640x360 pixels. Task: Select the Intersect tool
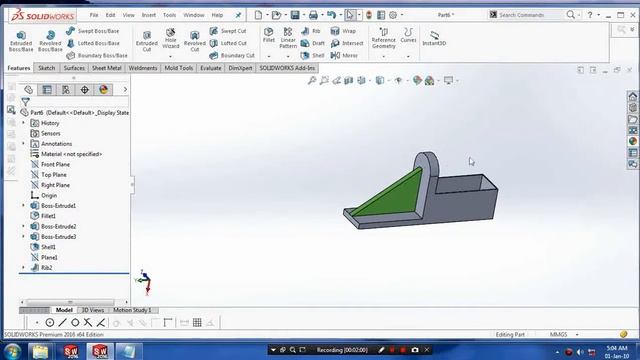347,43
